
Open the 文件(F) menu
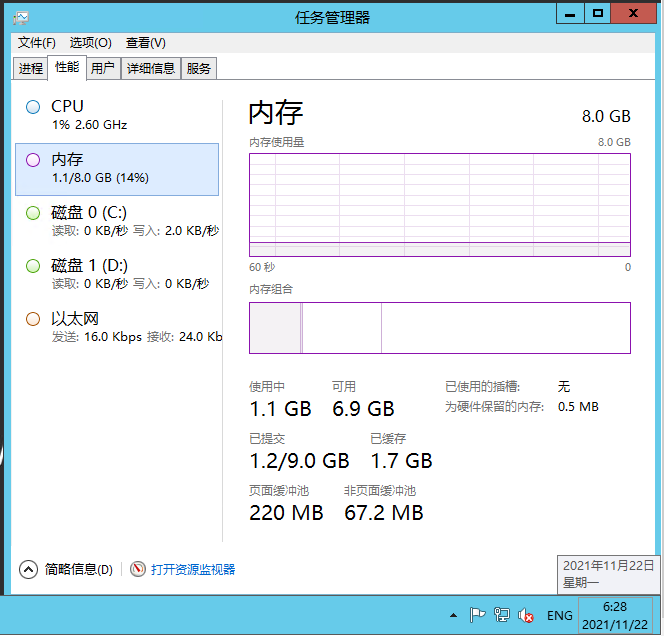click(37, 43)
